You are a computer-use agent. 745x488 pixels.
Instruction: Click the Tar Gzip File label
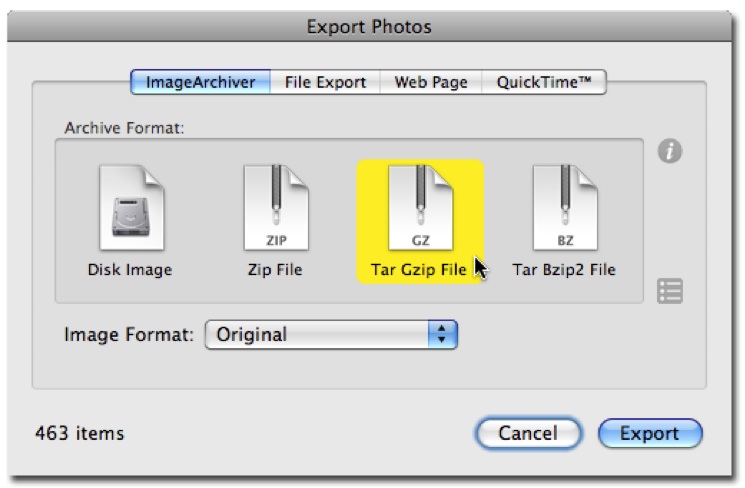point(419,270)
